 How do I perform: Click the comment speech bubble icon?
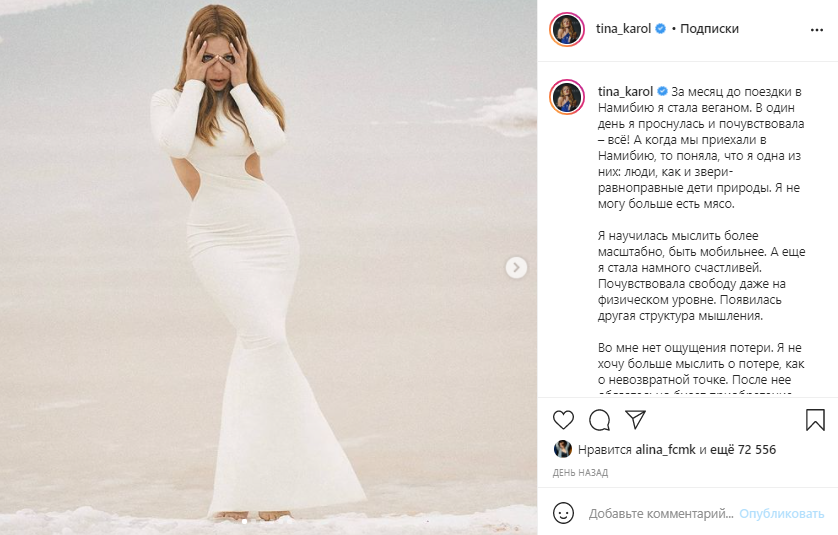[599, 419]
